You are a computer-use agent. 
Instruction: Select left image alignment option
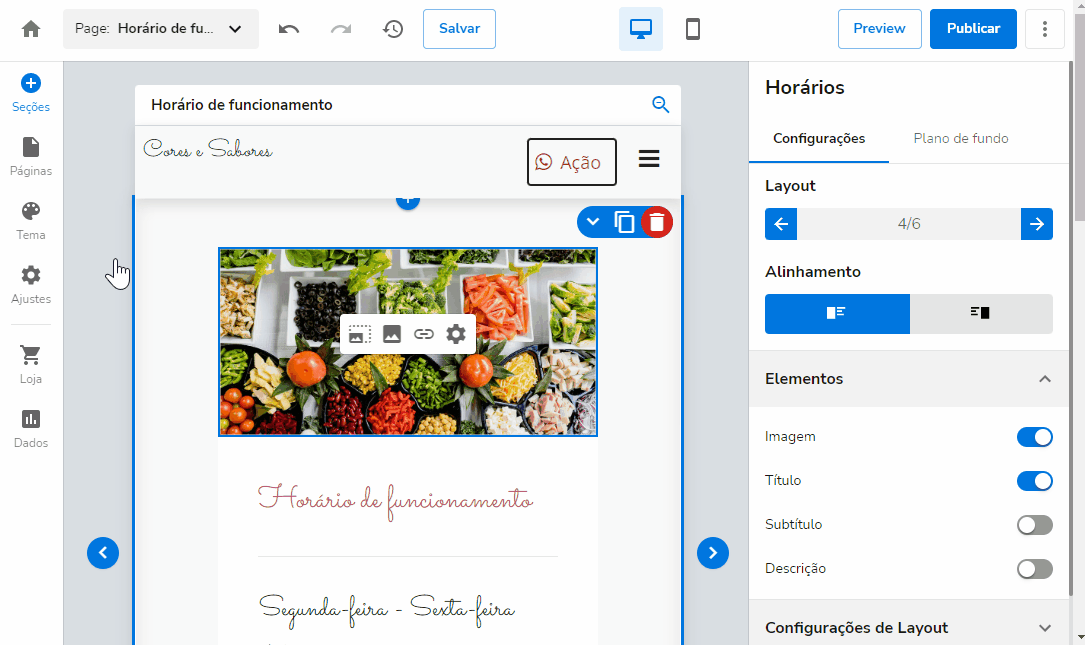click(837, 314)
